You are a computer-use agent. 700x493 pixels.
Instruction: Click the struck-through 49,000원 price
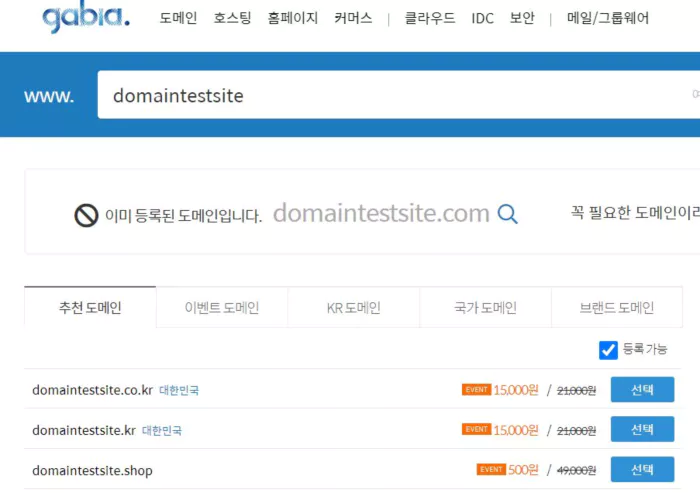[576, 470]
